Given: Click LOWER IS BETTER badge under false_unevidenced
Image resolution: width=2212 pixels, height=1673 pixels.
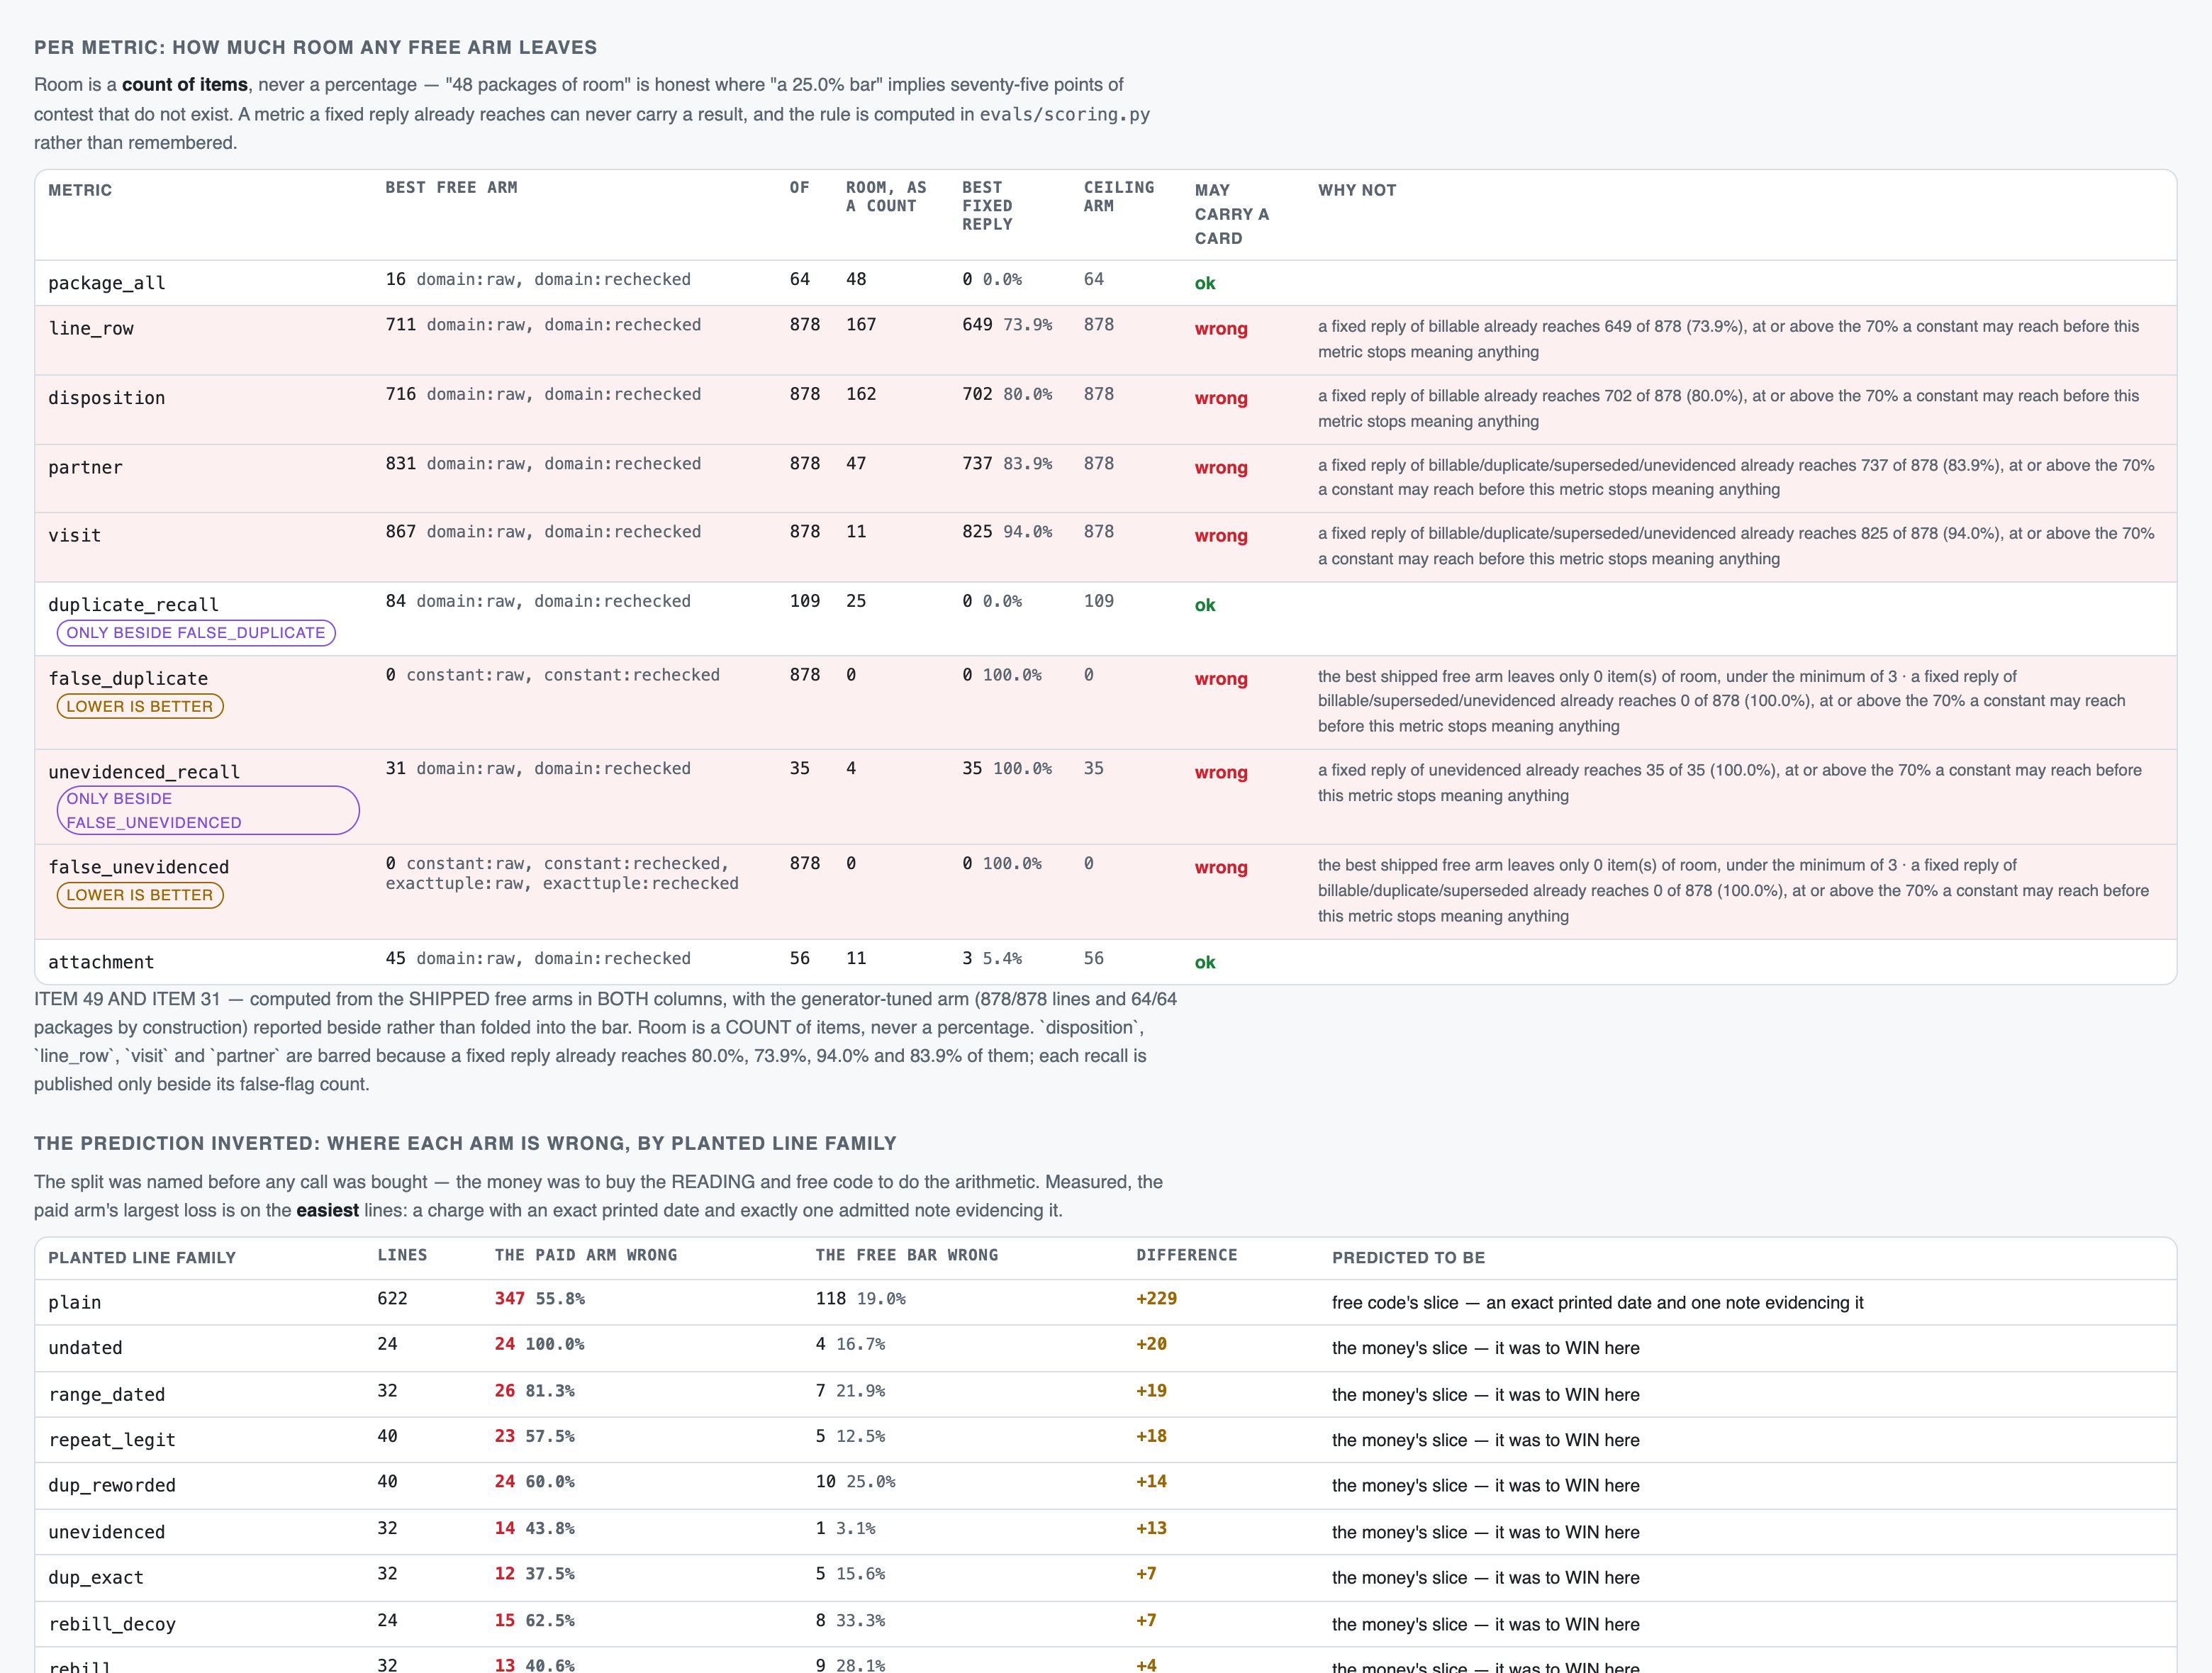Looking at the screenshot, I should click(140, 895).
